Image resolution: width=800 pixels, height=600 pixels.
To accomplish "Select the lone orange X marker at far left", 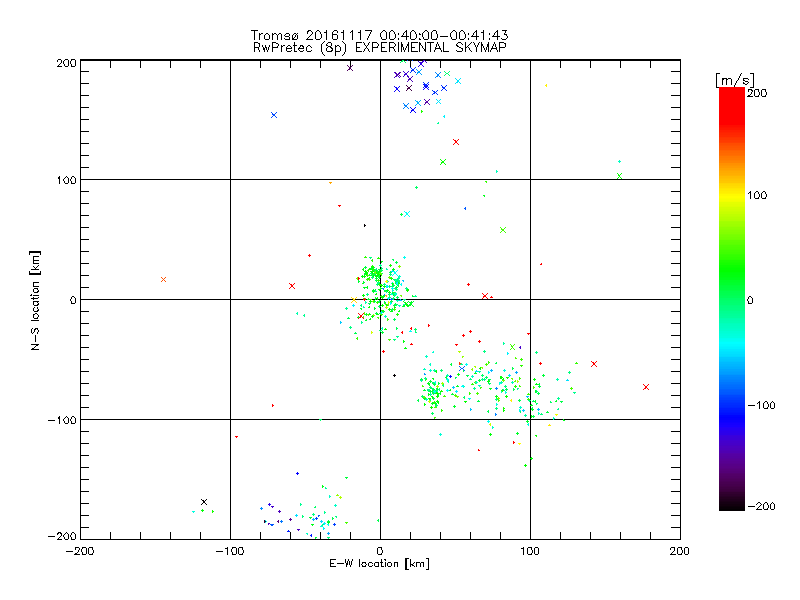I will pos(163,280).
